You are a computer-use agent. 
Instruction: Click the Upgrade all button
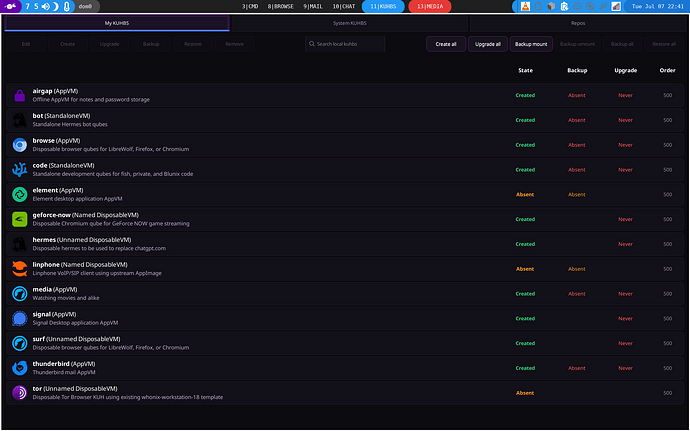[x=488, y=44]
